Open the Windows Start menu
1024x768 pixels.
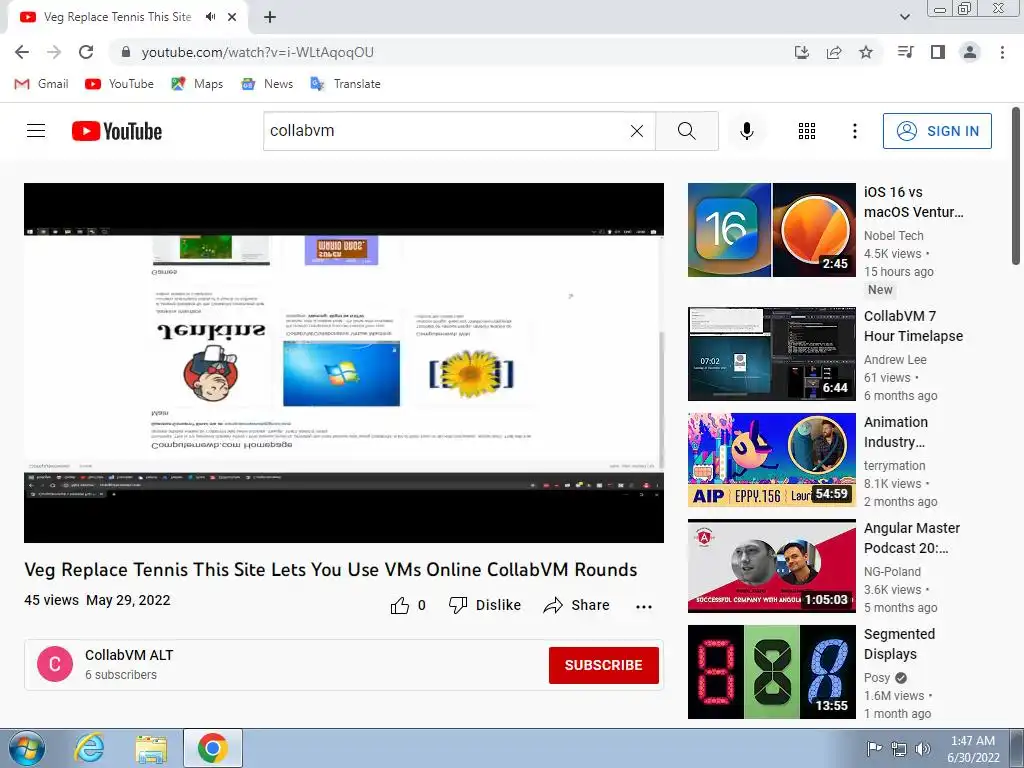tap(27, 749)
